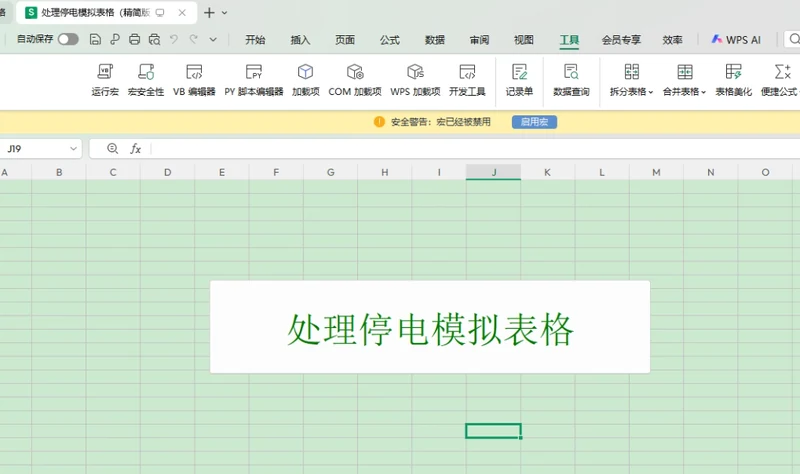Select column J header

(x=493, y=172)
